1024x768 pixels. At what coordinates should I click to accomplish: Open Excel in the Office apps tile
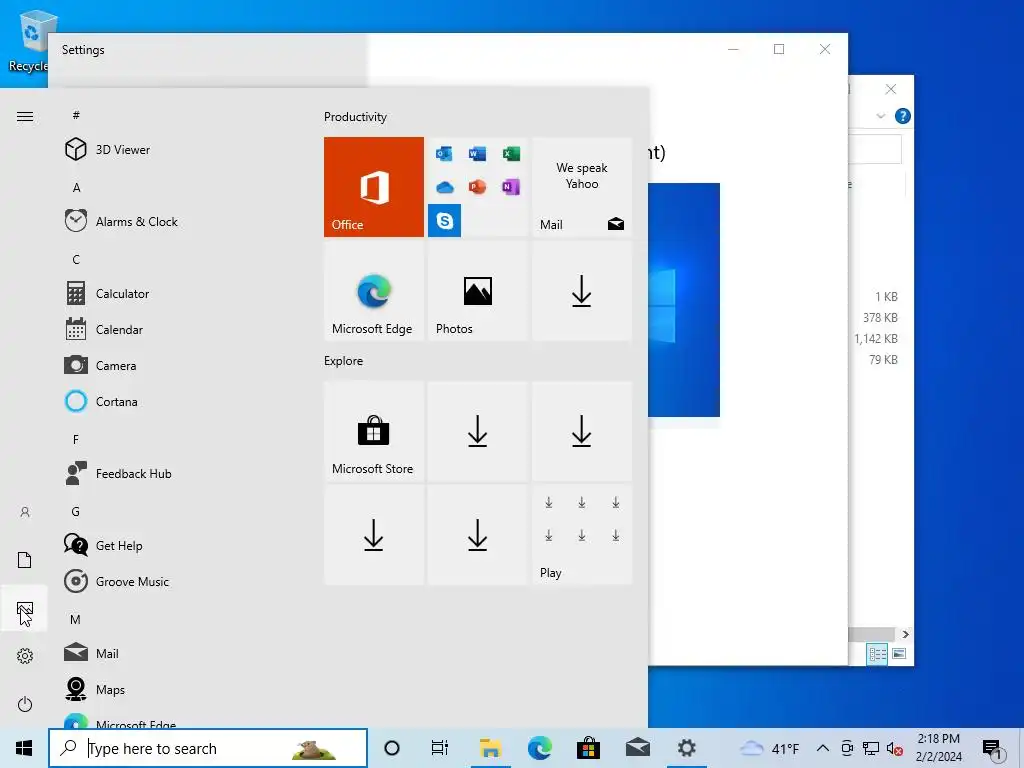511,154
